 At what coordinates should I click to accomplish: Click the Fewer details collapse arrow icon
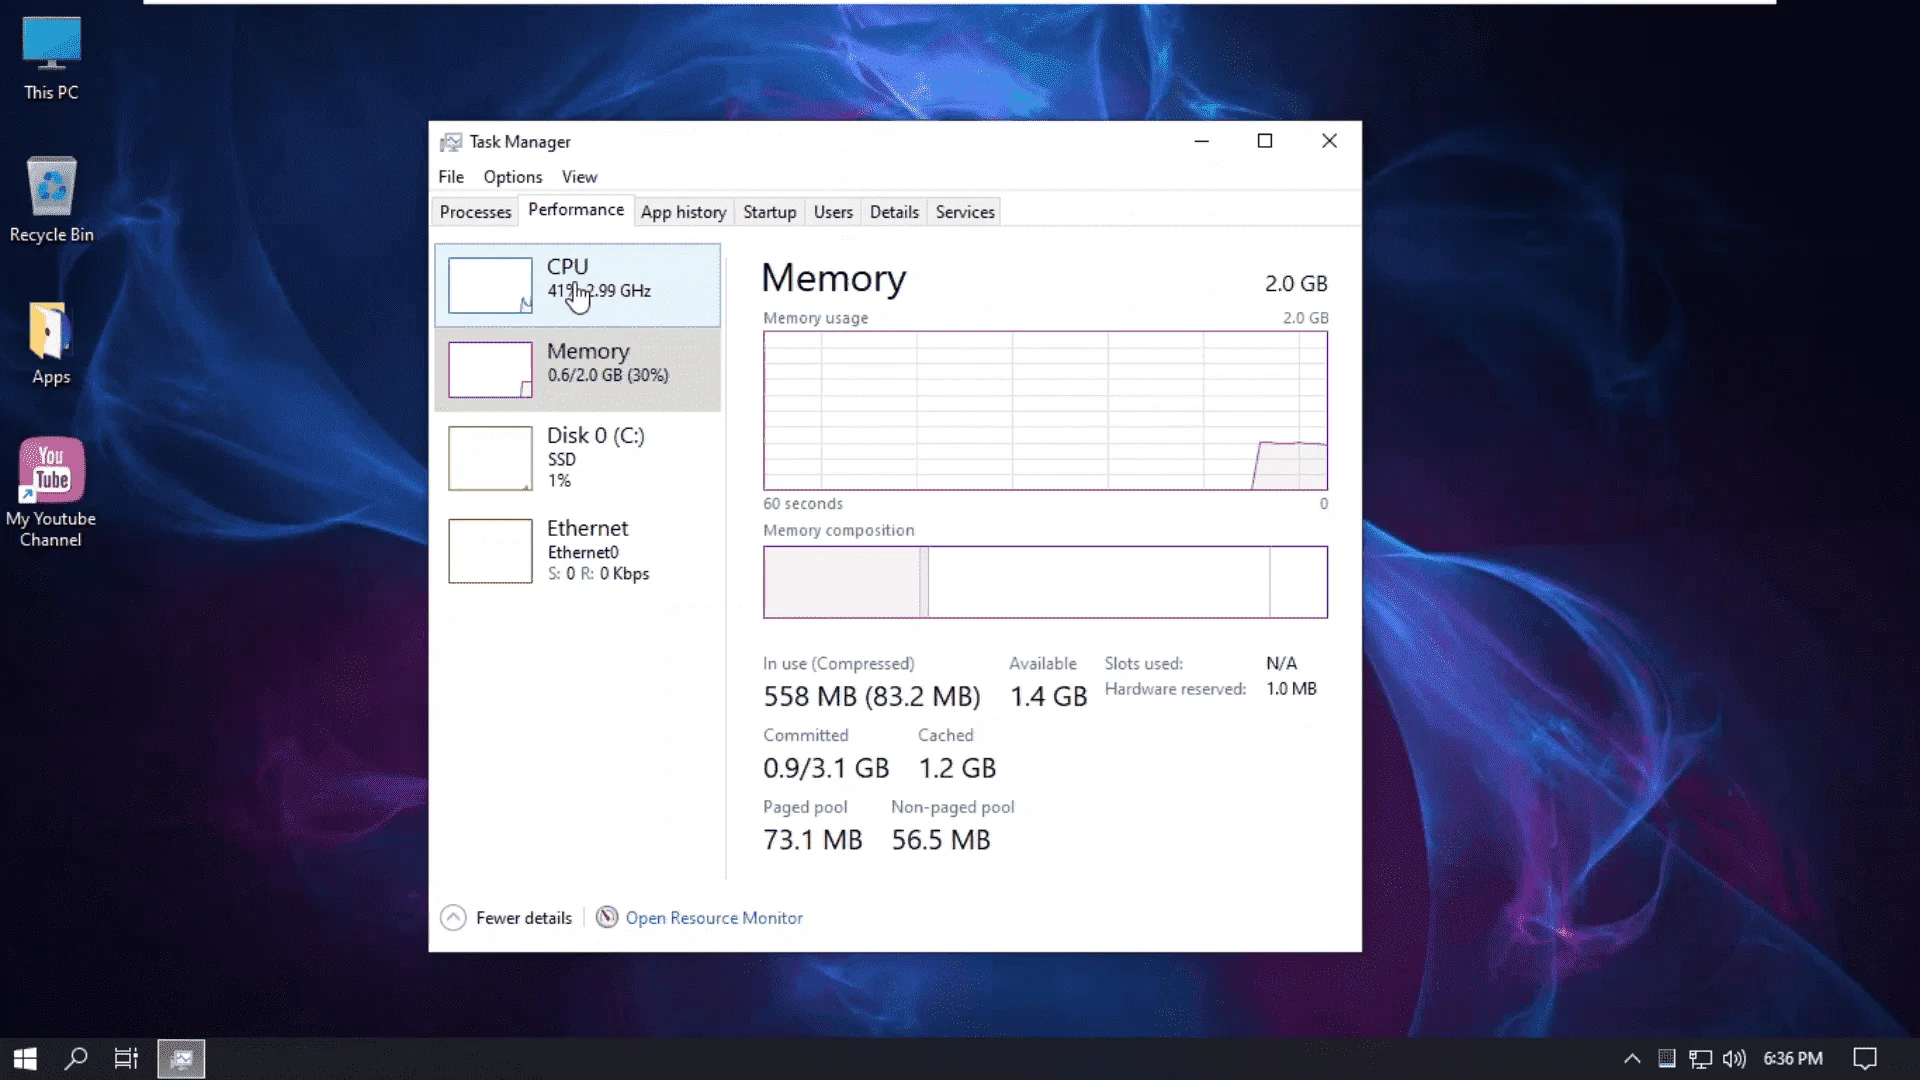[x=453, y=917]
